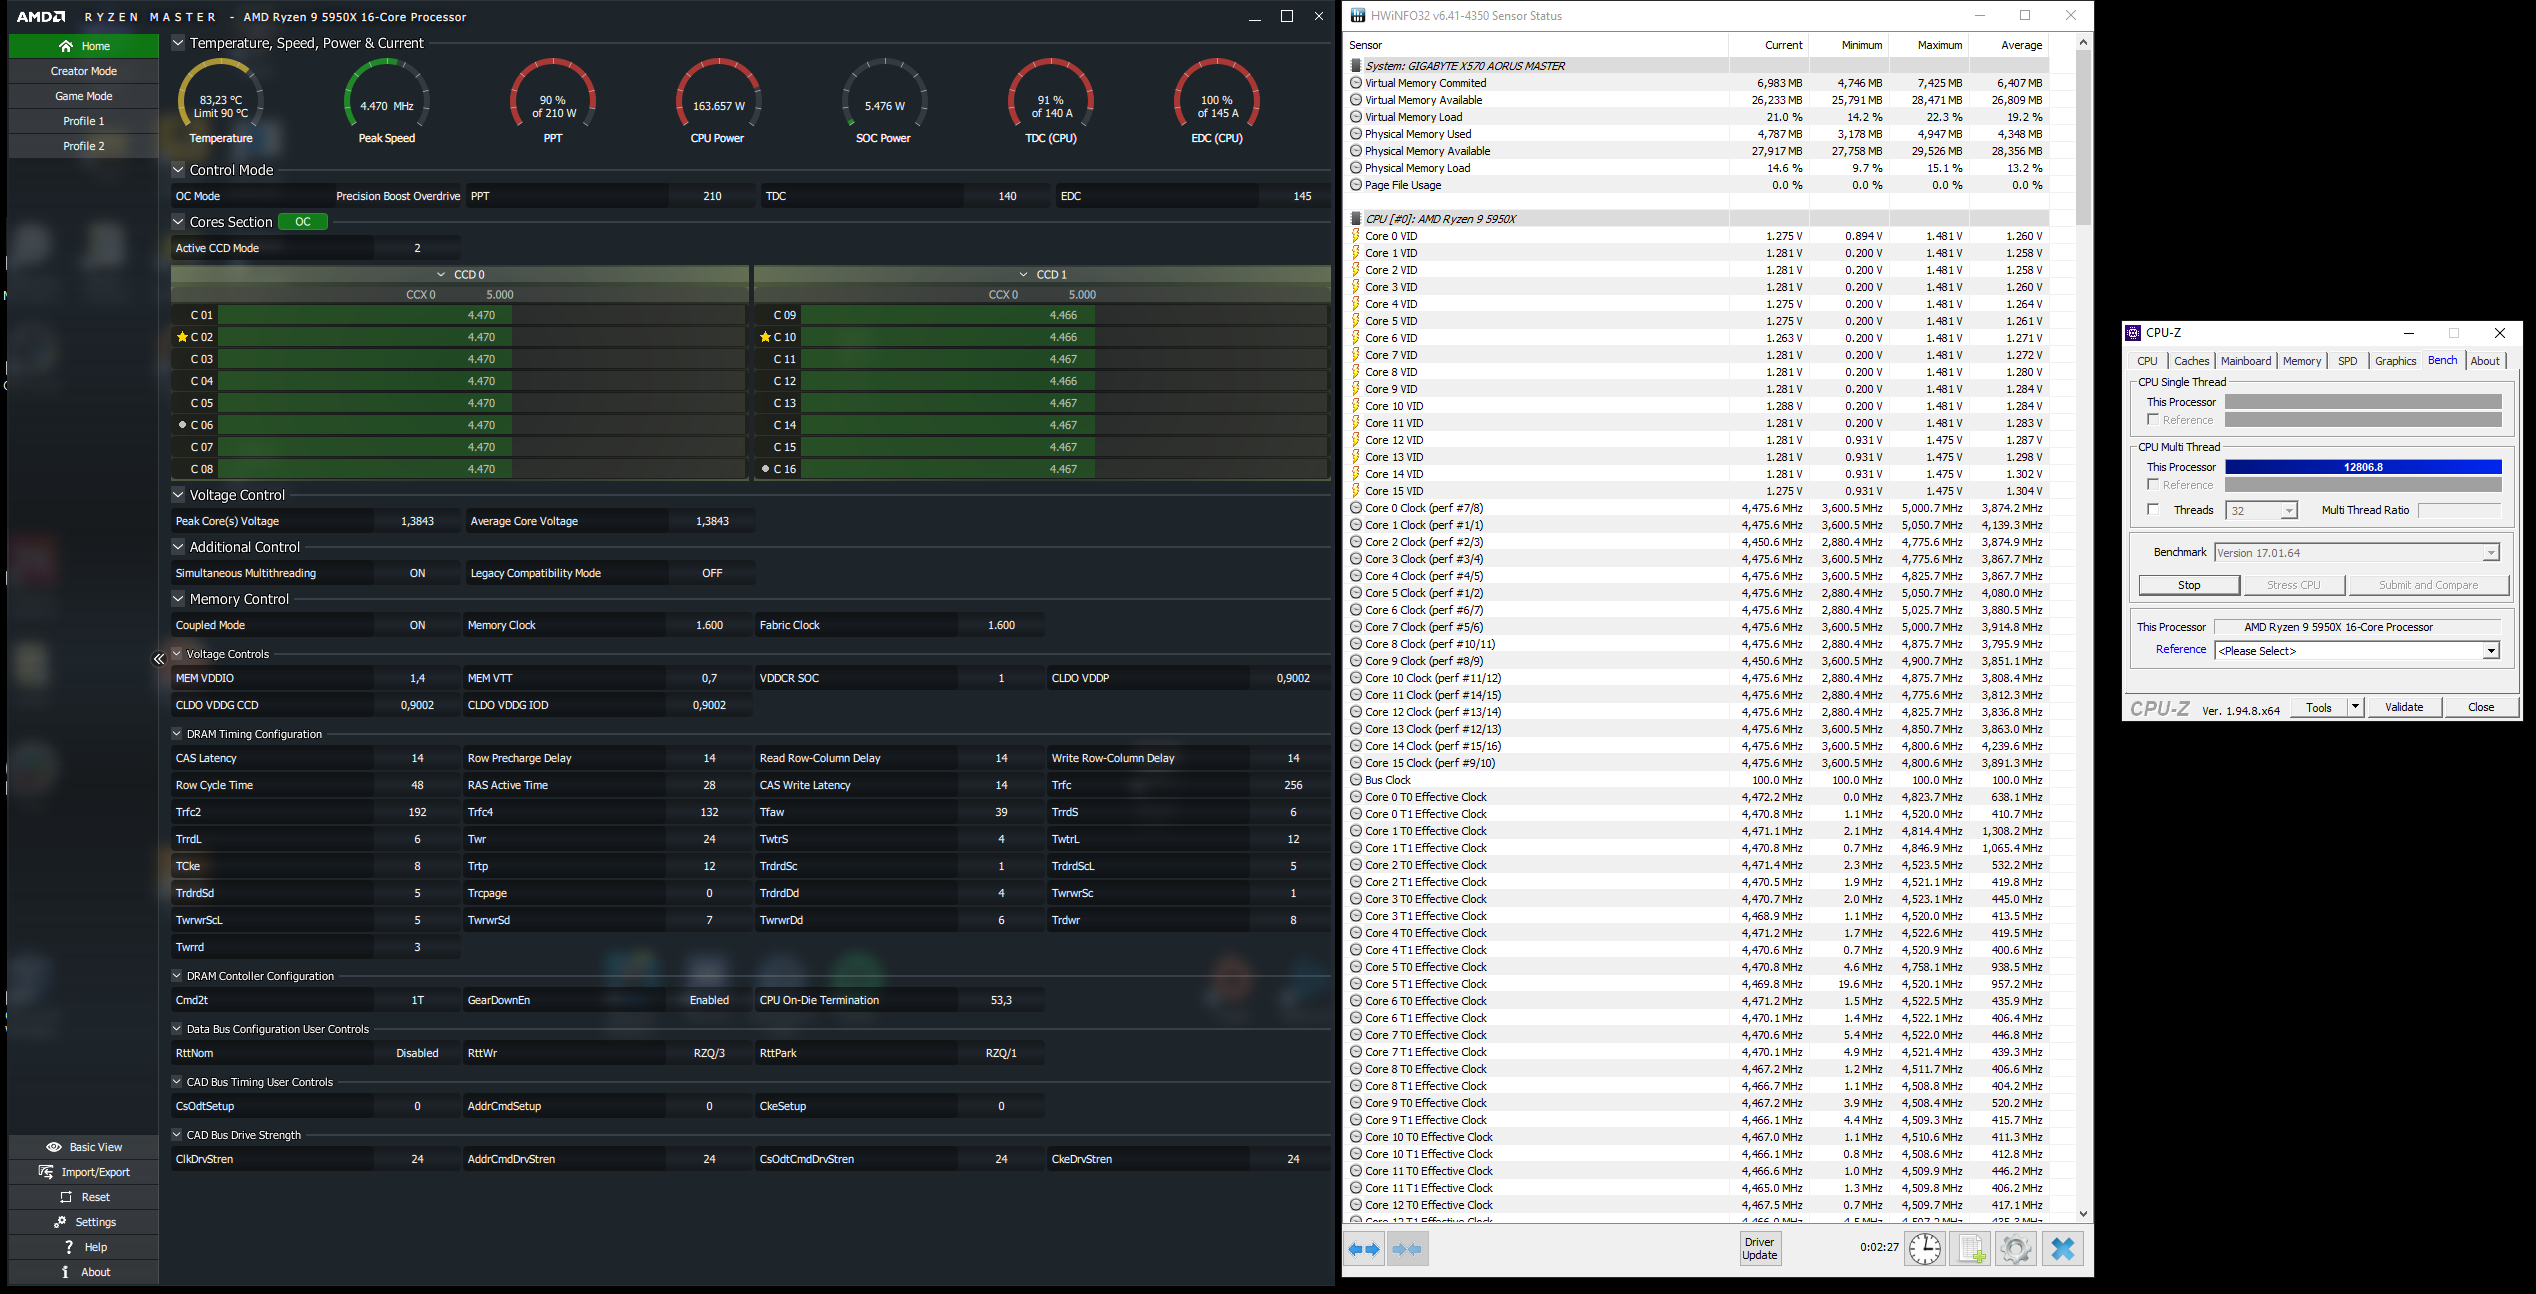
Task: Click circle icon beside Bus Clock sensor
Action: point(1356,780)
